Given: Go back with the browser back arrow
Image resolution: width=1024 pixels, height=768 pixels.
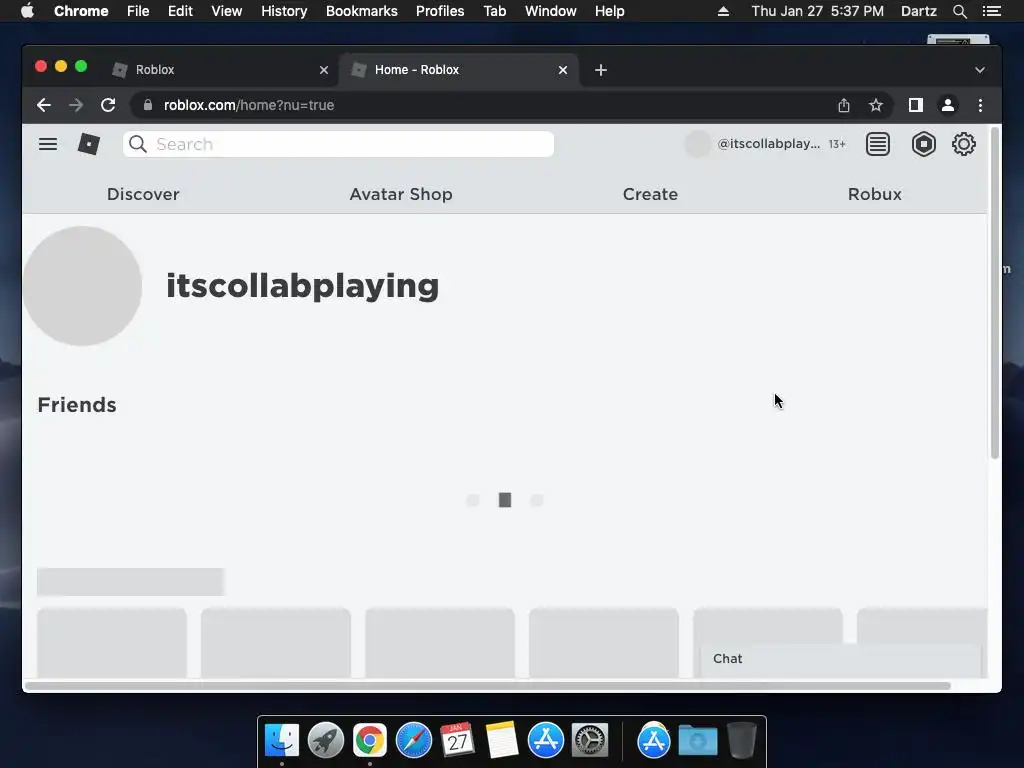Looking at the screenshot, I should 44,105.
